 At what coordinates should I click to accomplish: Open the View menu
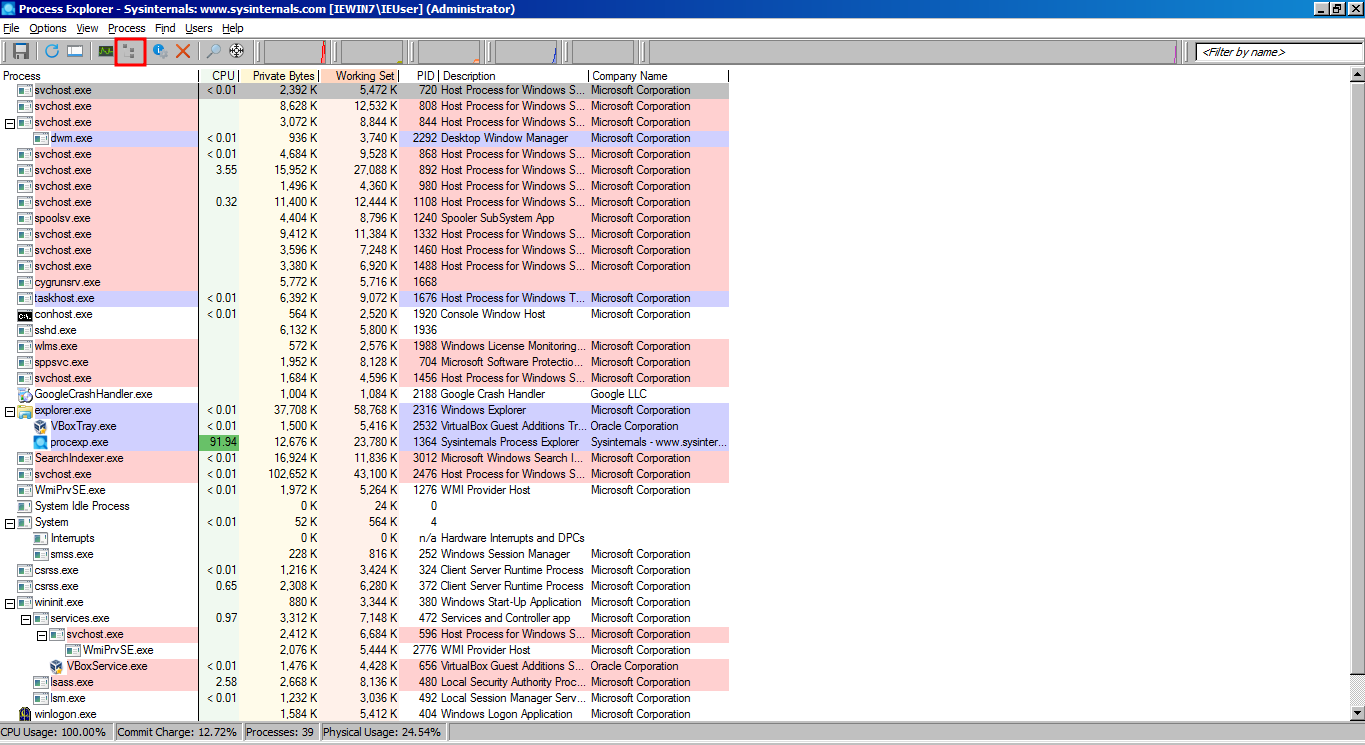click(x=87, y=28)
